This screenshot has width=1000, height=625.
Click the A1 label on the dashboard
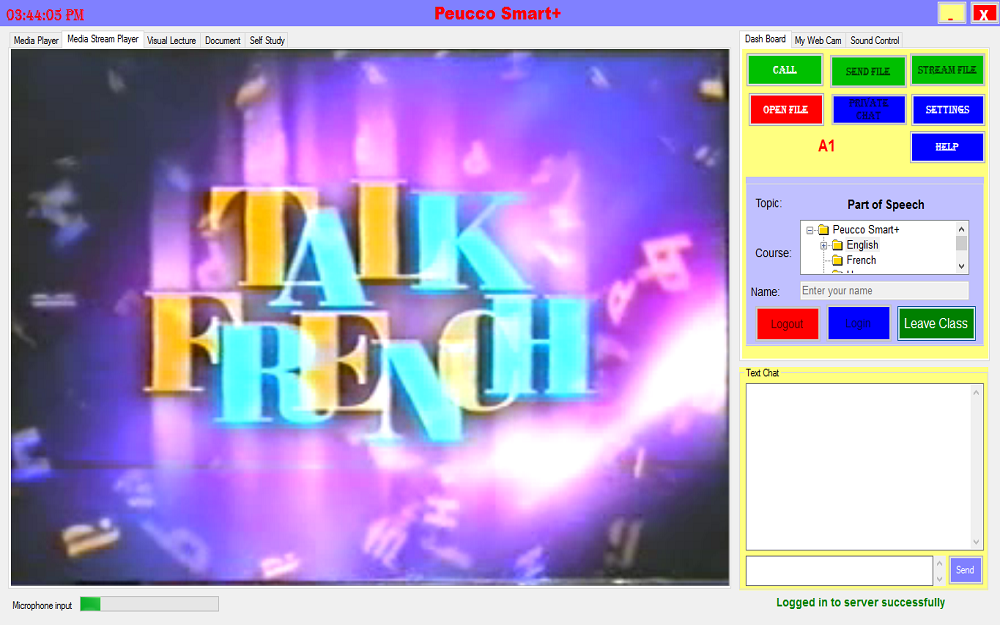coord(826,147)
